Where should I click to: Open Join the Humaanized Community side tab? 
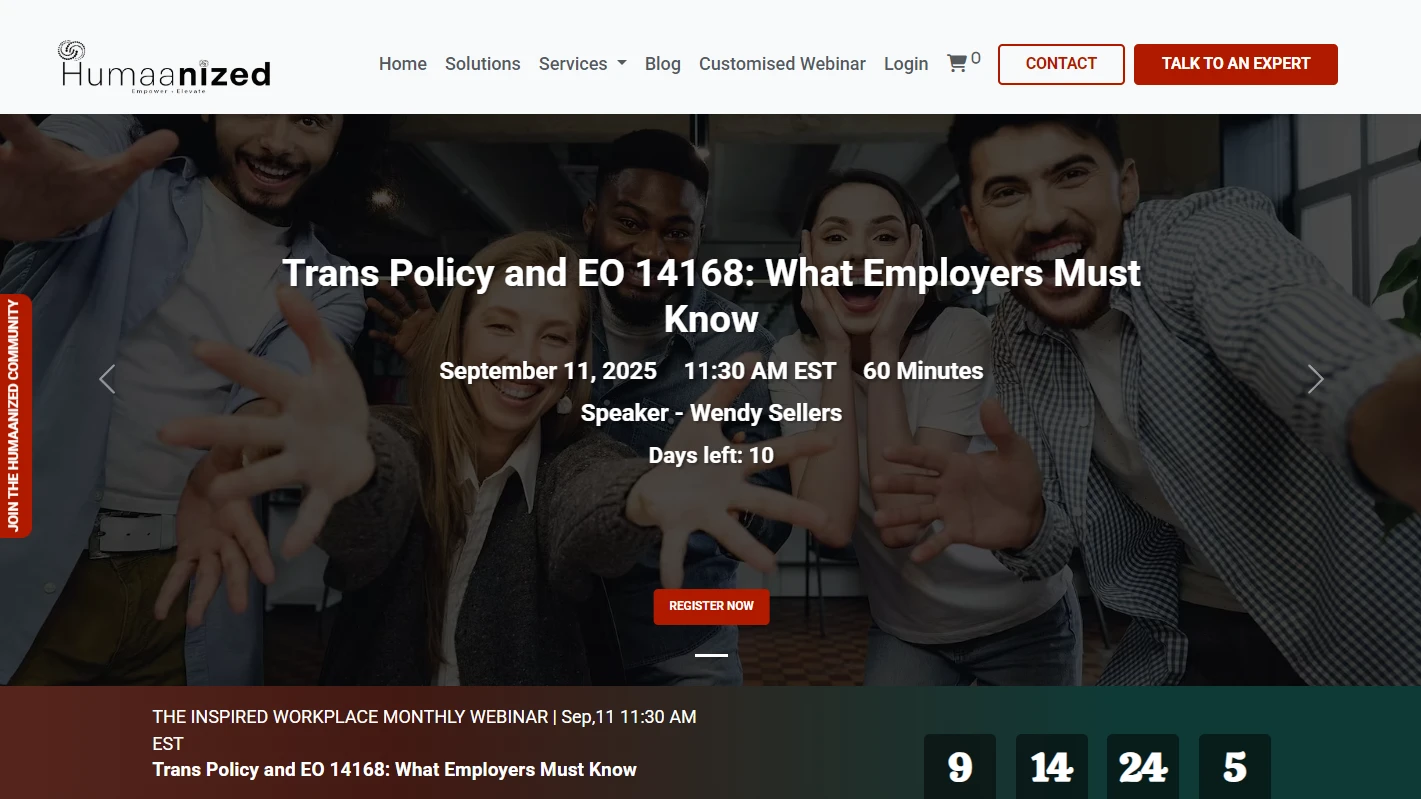[x=15, y=416]
